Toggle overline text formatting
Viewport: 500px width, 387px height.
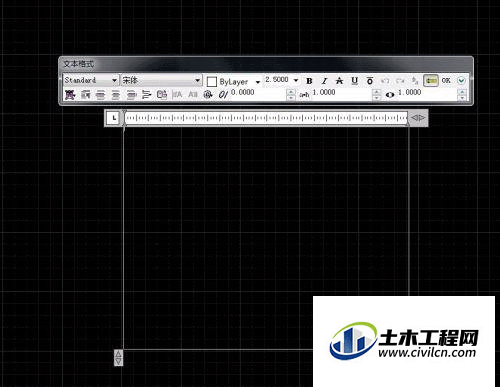point(370,81)
